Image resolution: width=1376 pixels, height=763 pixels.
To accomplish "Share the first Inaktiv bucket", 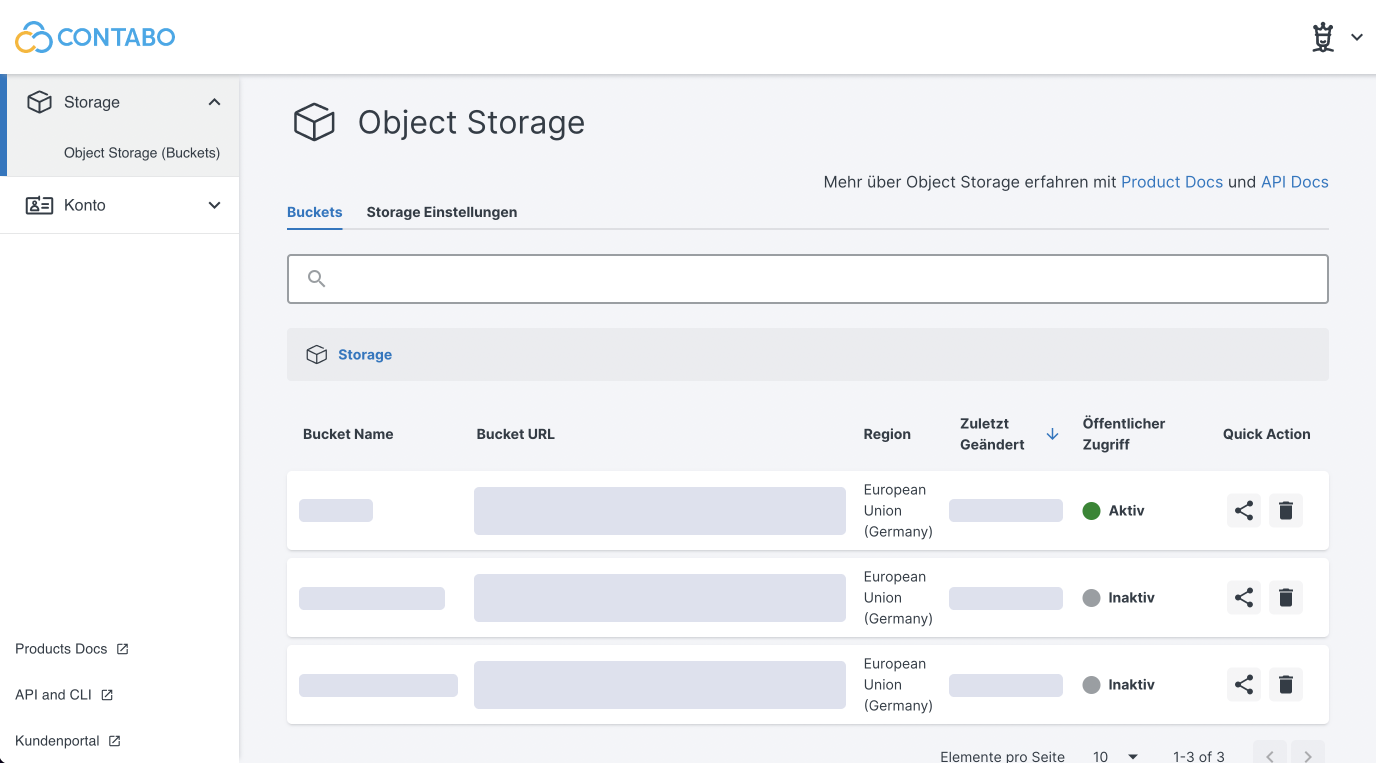I will 1244,598.
